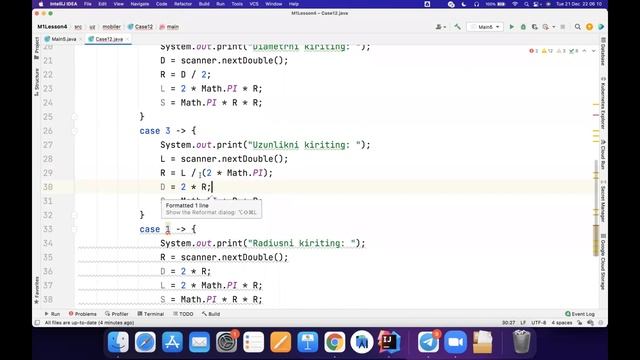Image resolution: width=640 pixels, height=360 pixels.
Task: Click M1Lesson4 breadcrumb in navigation bar
Action: click(52, 27)
